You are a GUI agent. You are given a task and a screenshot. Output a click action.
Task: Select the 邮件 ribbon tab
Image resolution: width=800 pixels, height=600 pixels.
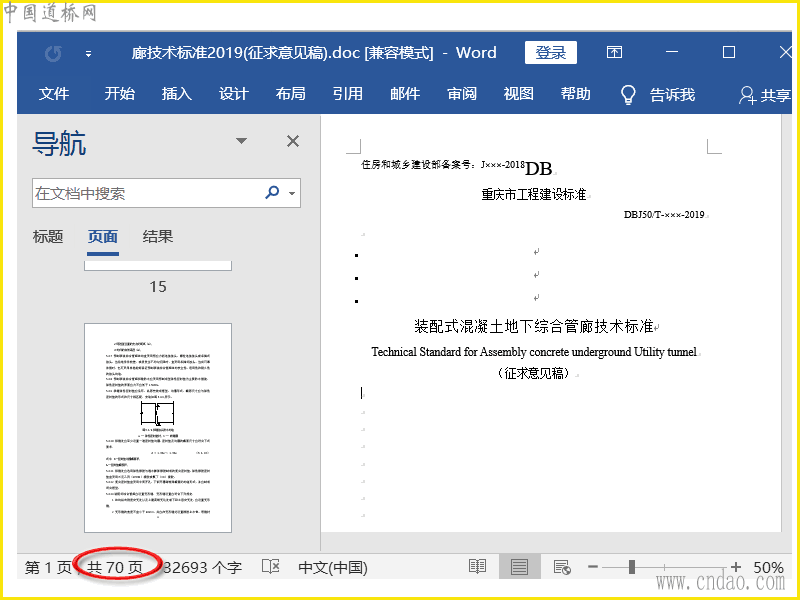pos(405,94)
